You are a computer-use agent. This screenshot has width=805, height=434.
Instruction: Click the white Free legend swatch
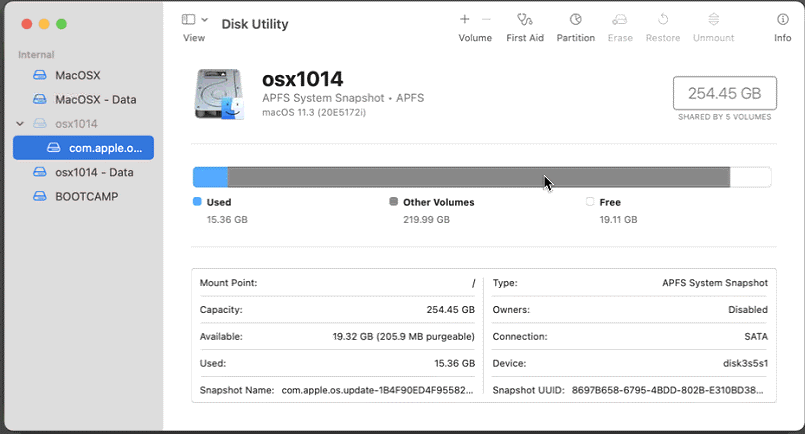590,201
